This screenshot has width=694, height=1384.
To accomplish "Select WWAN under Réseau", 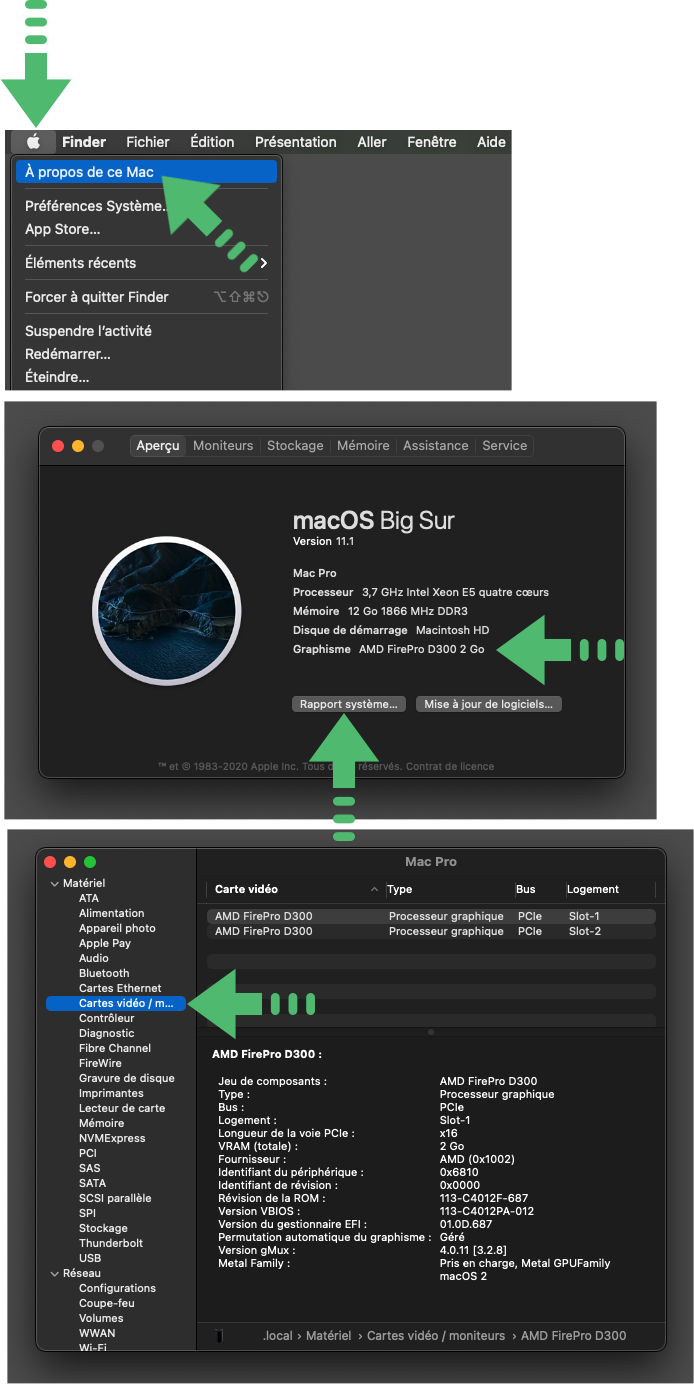I will [97, 1334].
